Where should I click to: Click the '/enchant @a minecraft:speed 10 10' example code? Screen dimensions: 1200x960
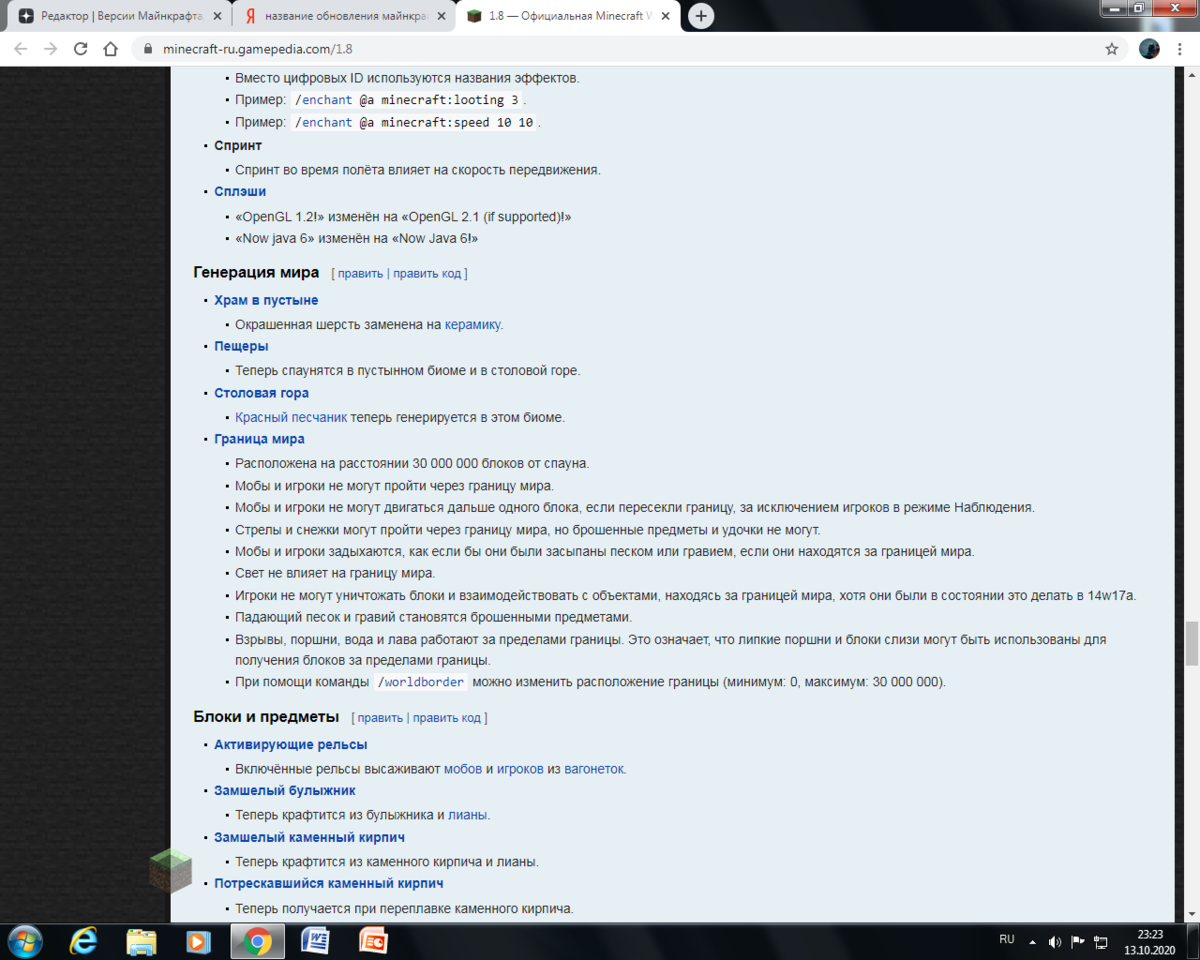click(x=415, y=122)
